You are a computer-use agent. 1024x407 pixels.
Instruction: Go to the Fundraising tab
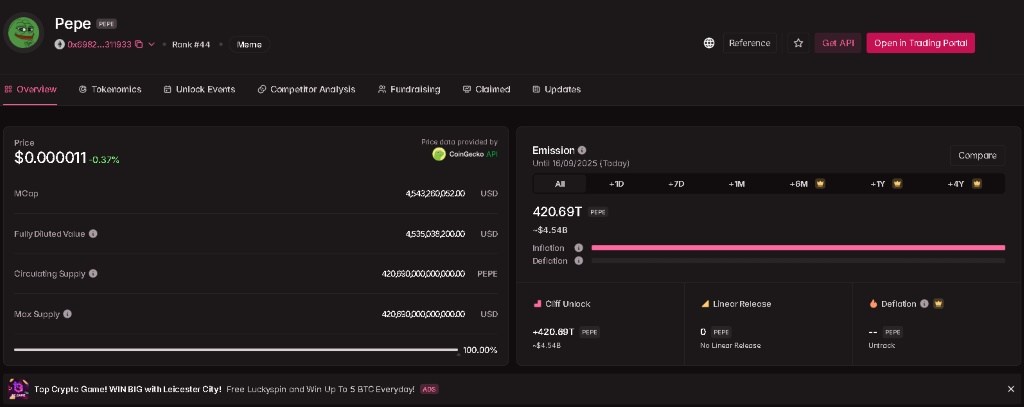tap(409, 89)
